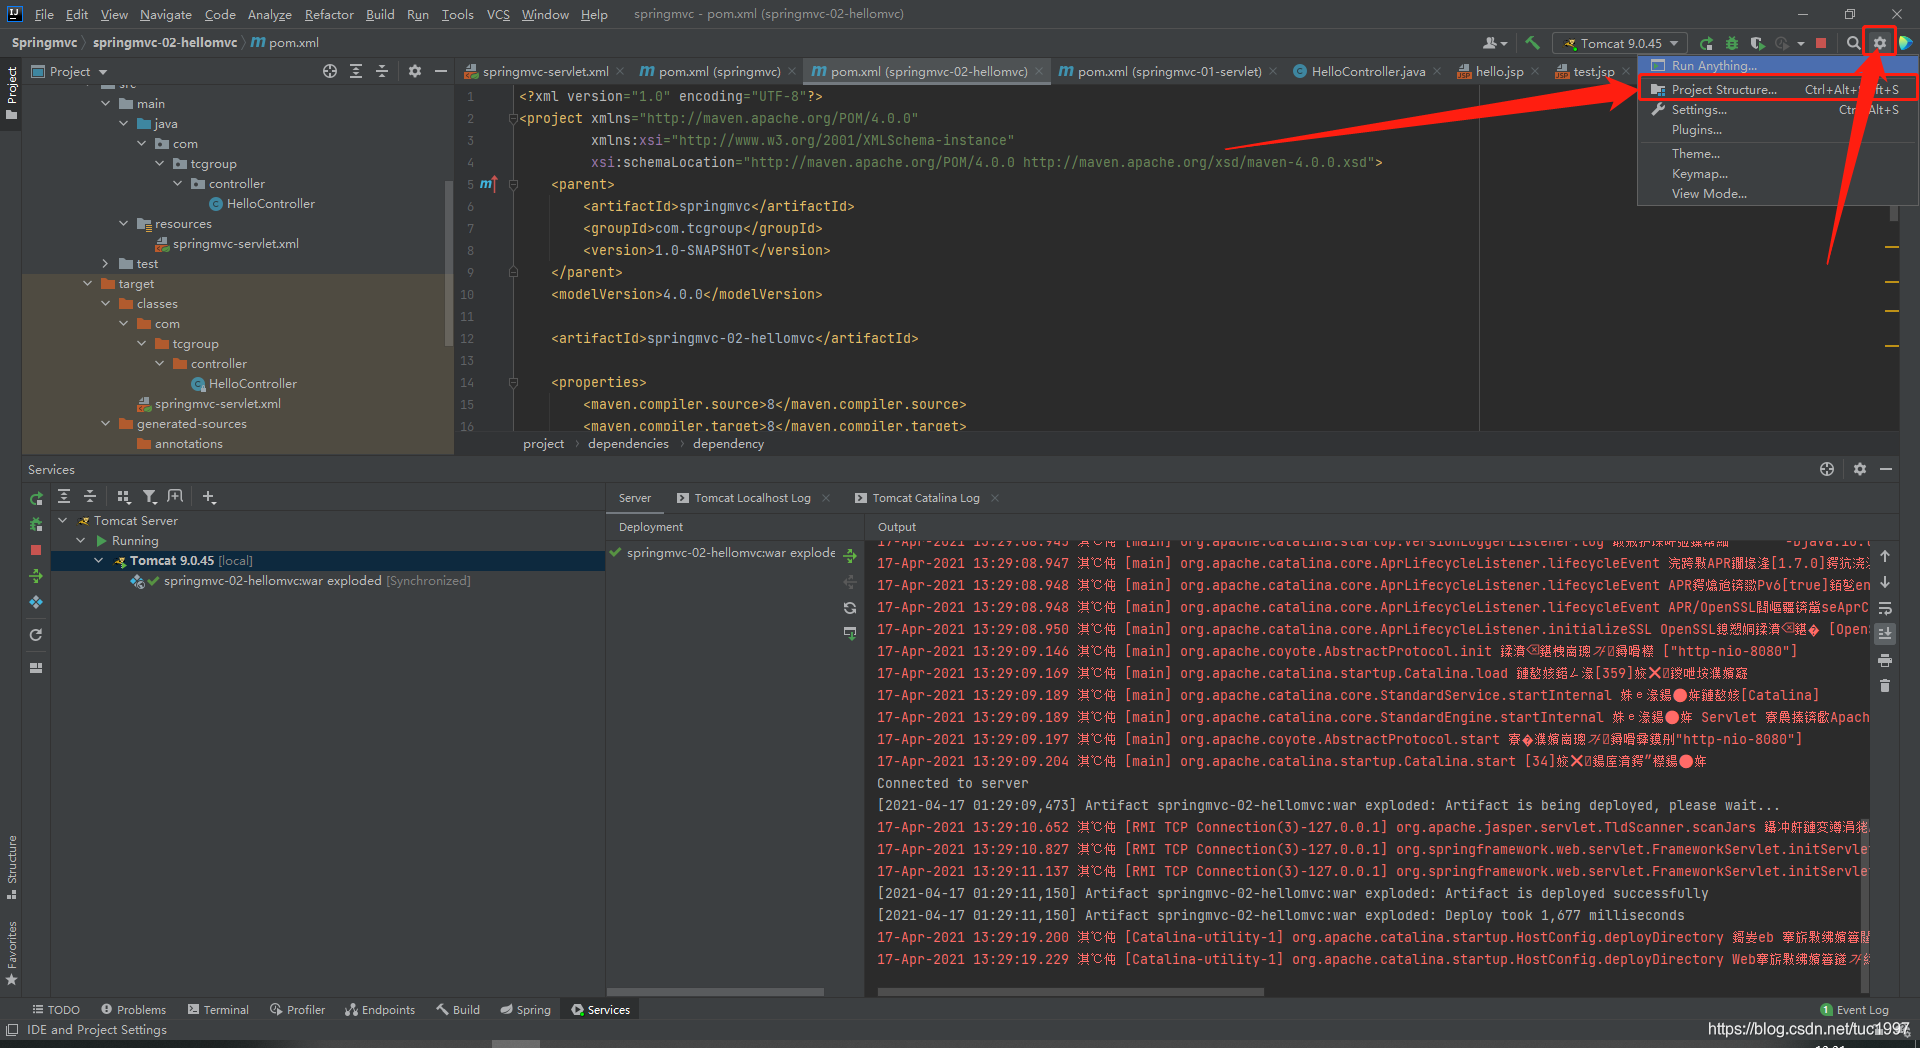The image size is (1920, 1048).
Task: Click Select Opened File target icon in Project panel
Action: [330, 71]
